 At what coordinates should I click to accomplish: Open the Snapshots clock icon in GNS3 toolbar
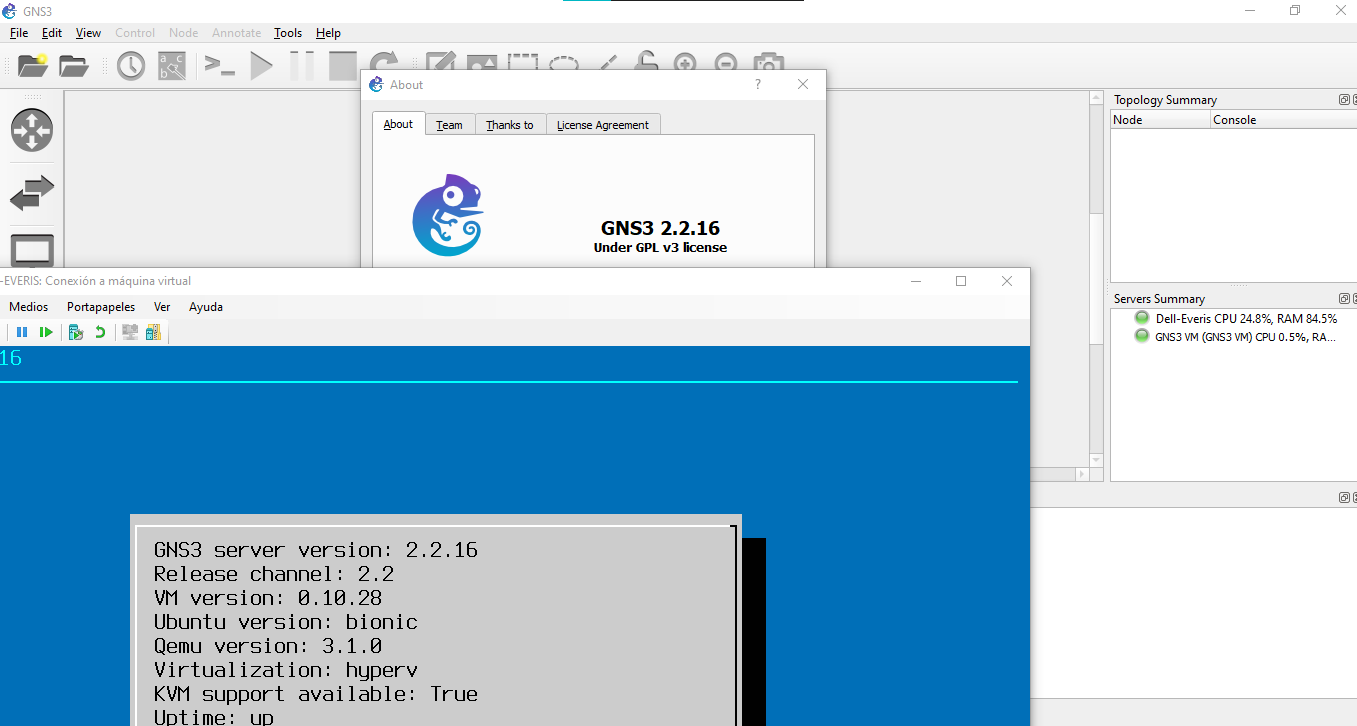pos(131,66)
